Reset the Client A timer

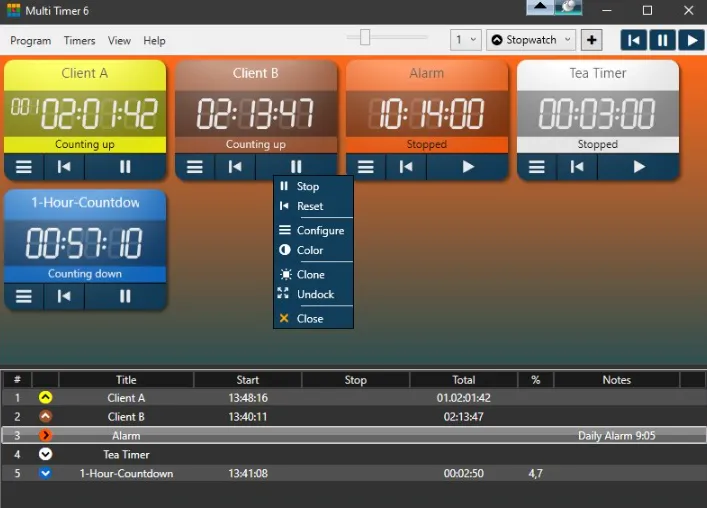click(x=64, y=167)
